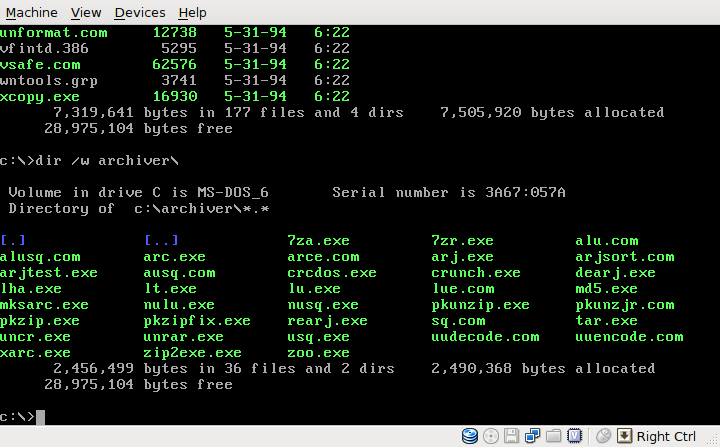Click the pkunzip.exe file name
Screen dimensions: 720x447
click(481, 305)
